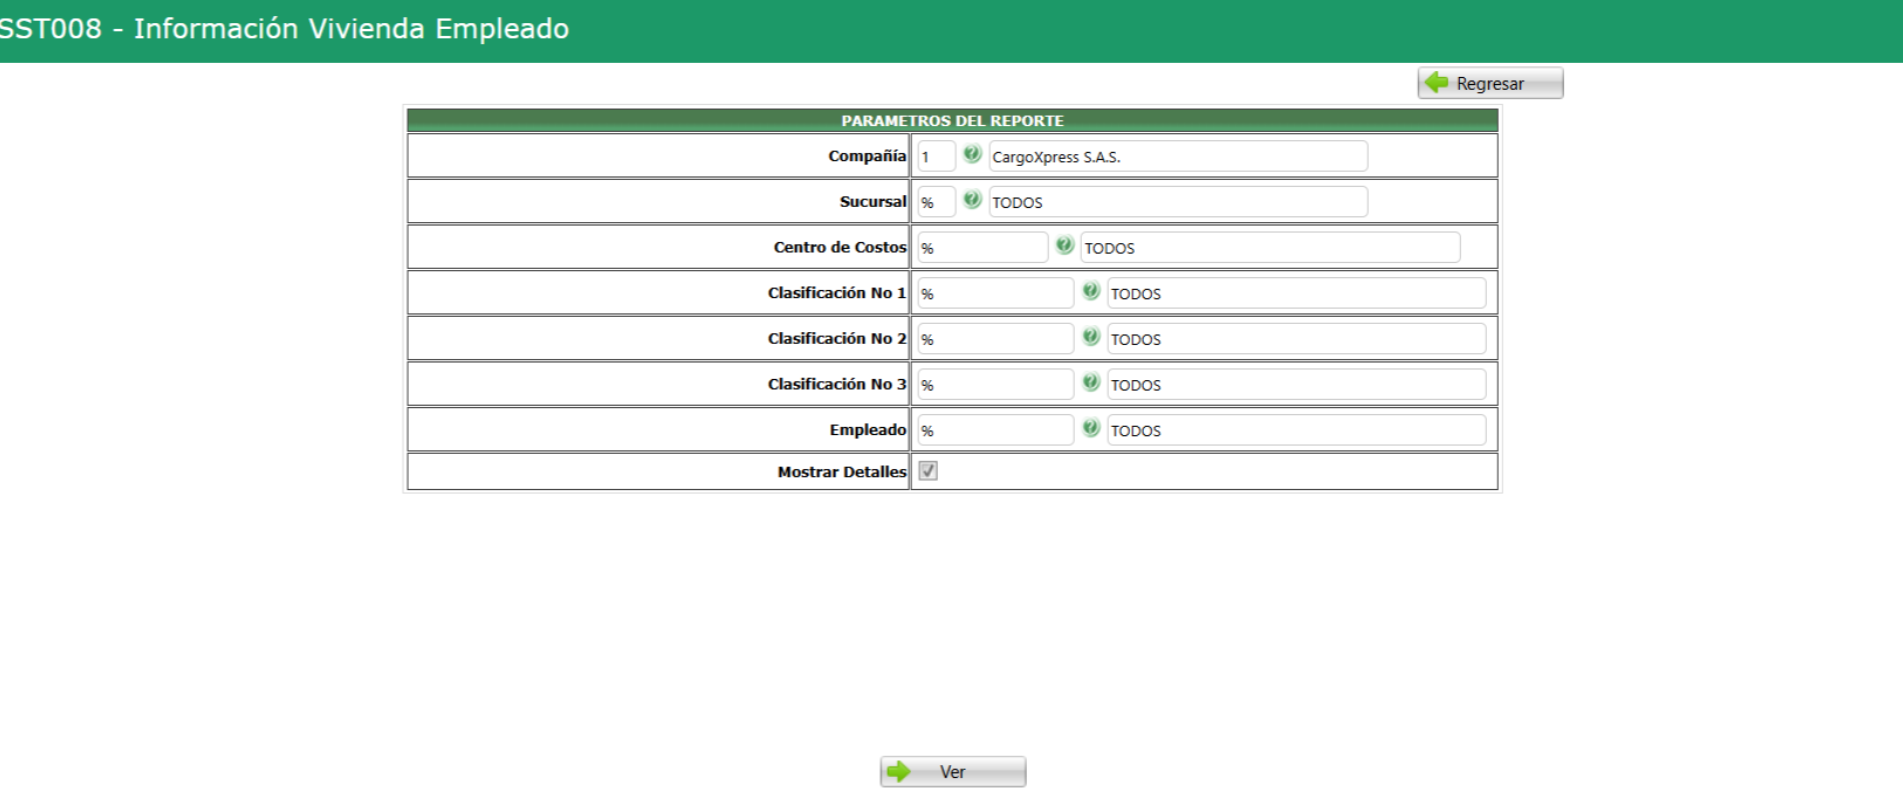Select the Centro de Costos TODOS description field
Image resolution: width=1903 pixels, height=799 pixels.
pos(1270,248)
